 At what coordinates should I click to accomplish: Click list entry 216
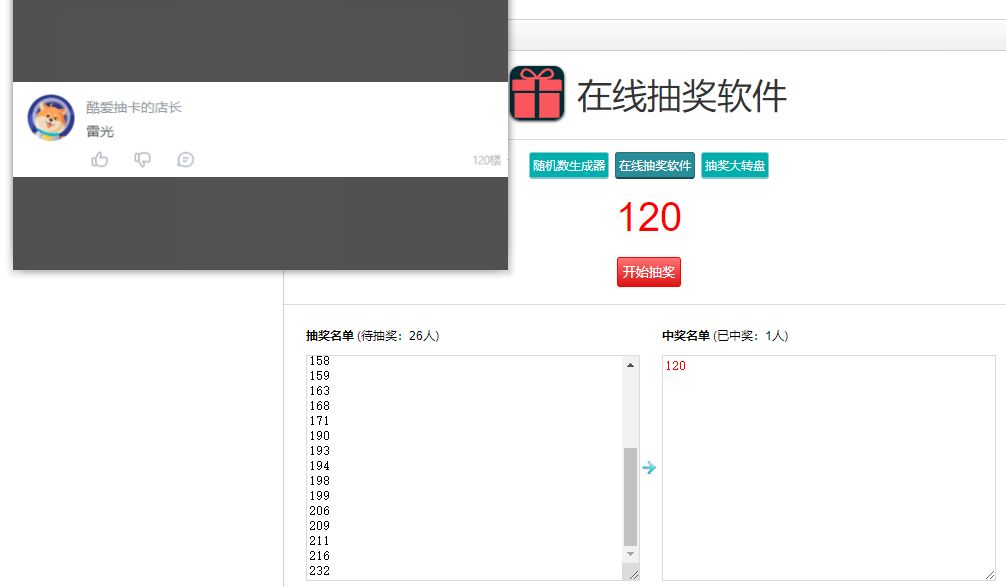320,556
